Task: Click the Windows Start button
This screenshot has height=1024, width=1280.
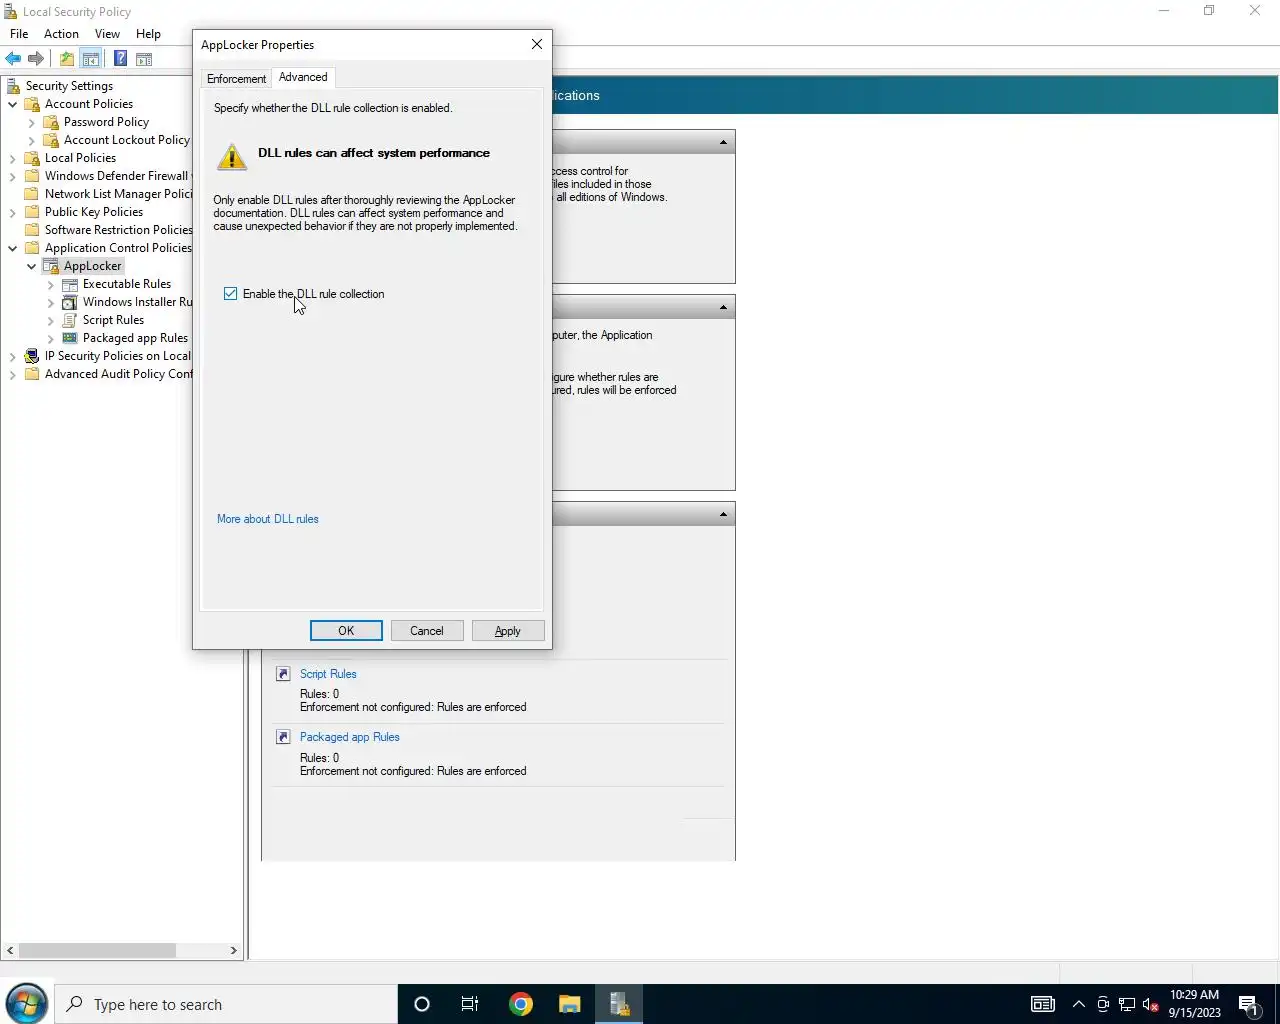Action: click(26, 1004)
